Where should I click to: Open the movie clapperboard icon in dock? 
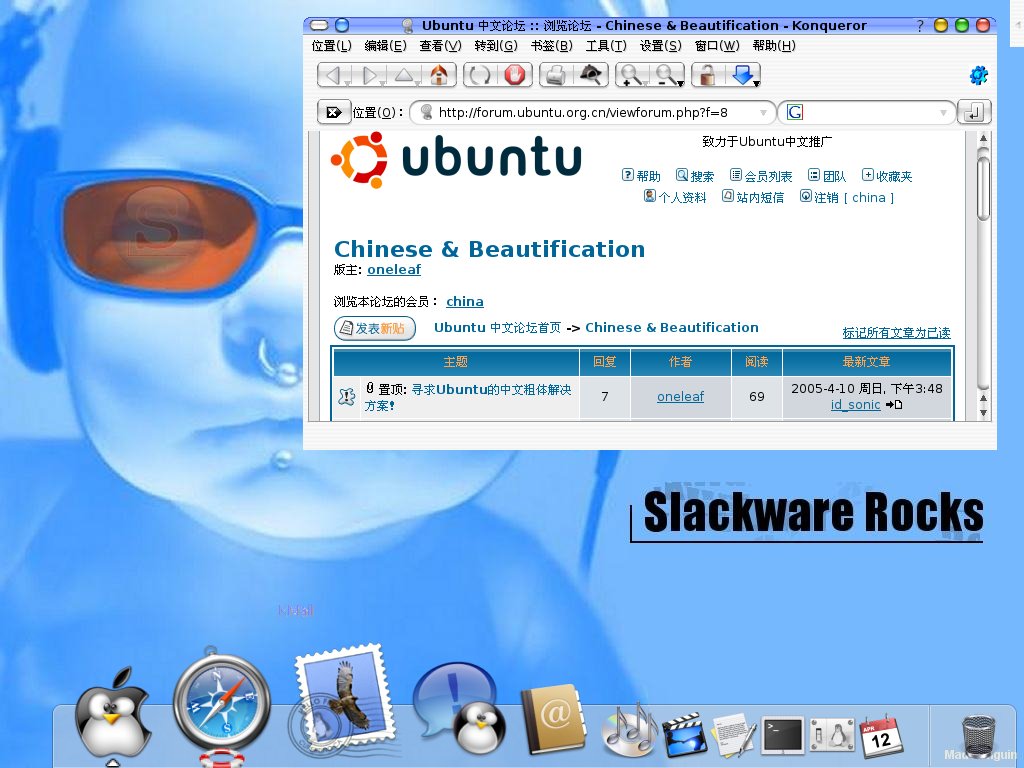coord(685,735)
